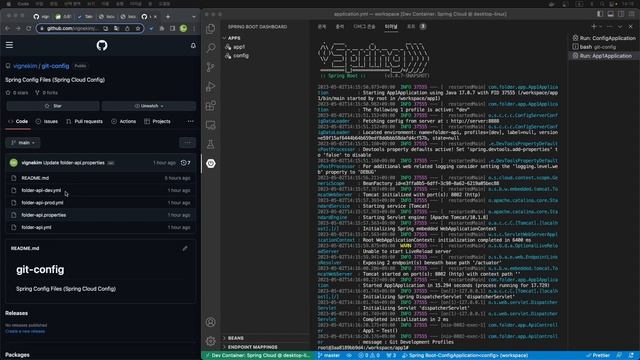Open folder-api.properties file

click(x=44, y=215)
